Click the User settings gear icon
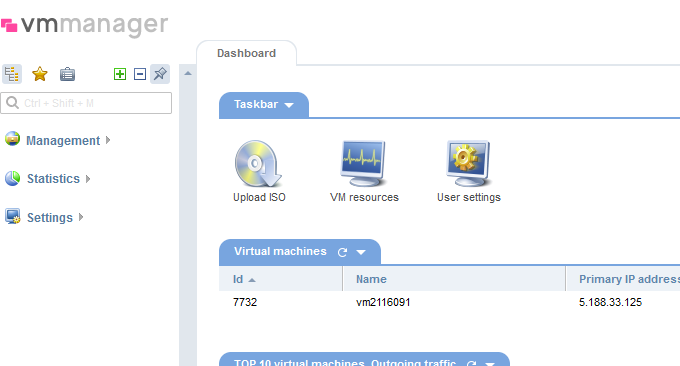680x366 pixels. [x=468, y=163]
